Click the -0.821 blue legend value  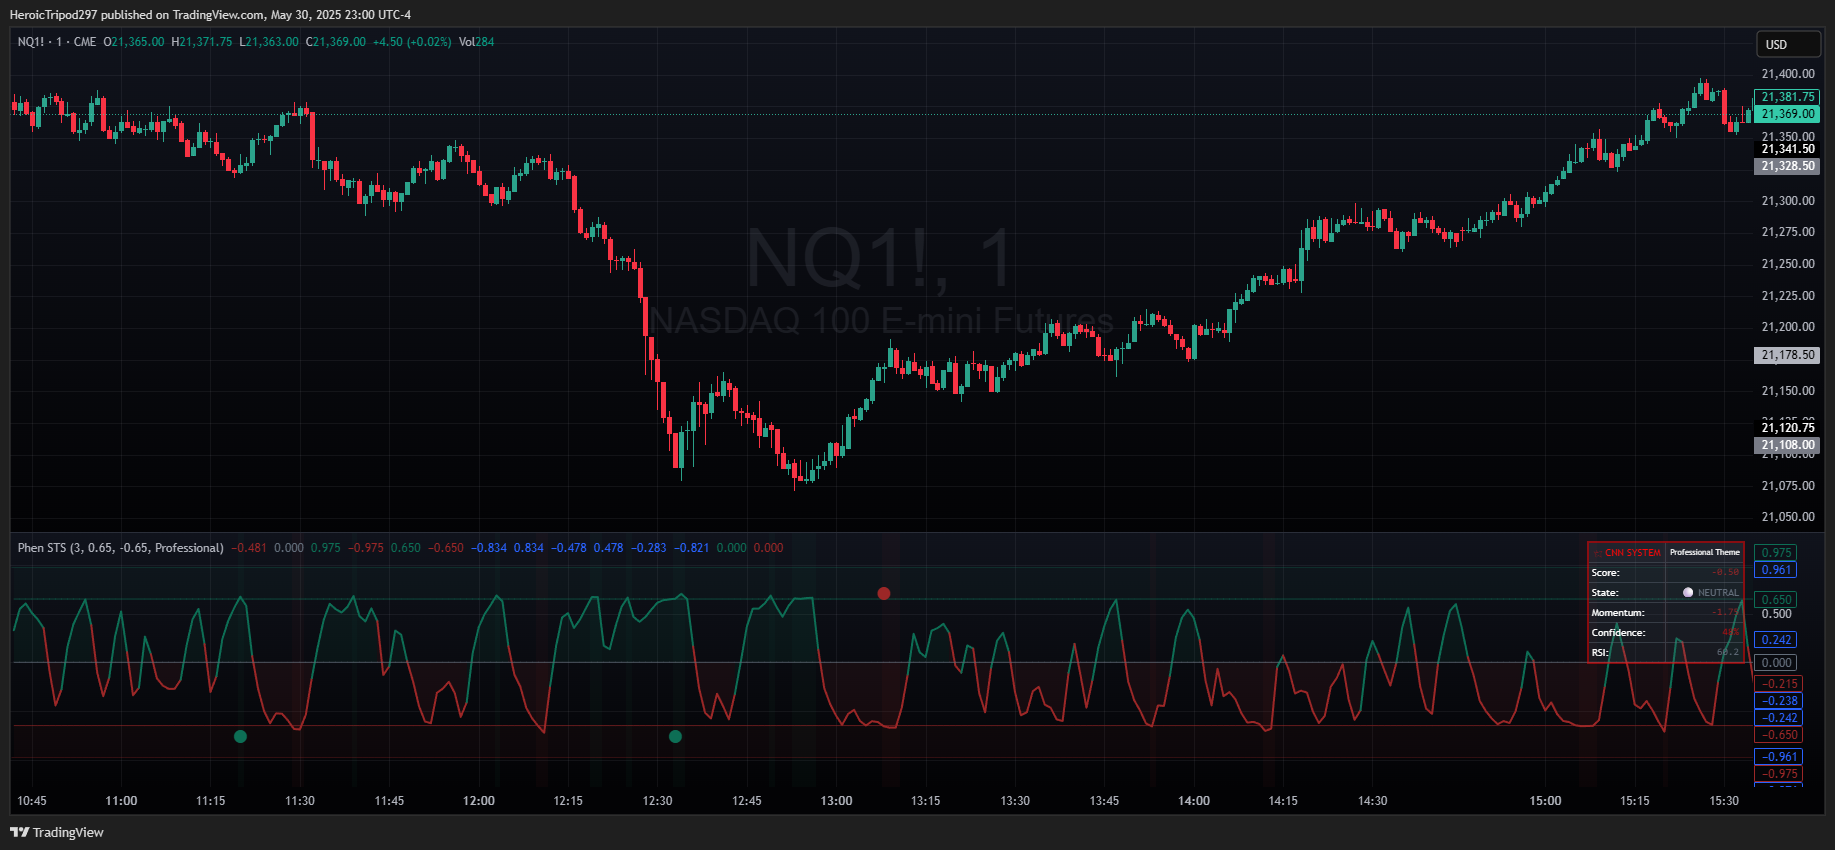pos(691,548)
